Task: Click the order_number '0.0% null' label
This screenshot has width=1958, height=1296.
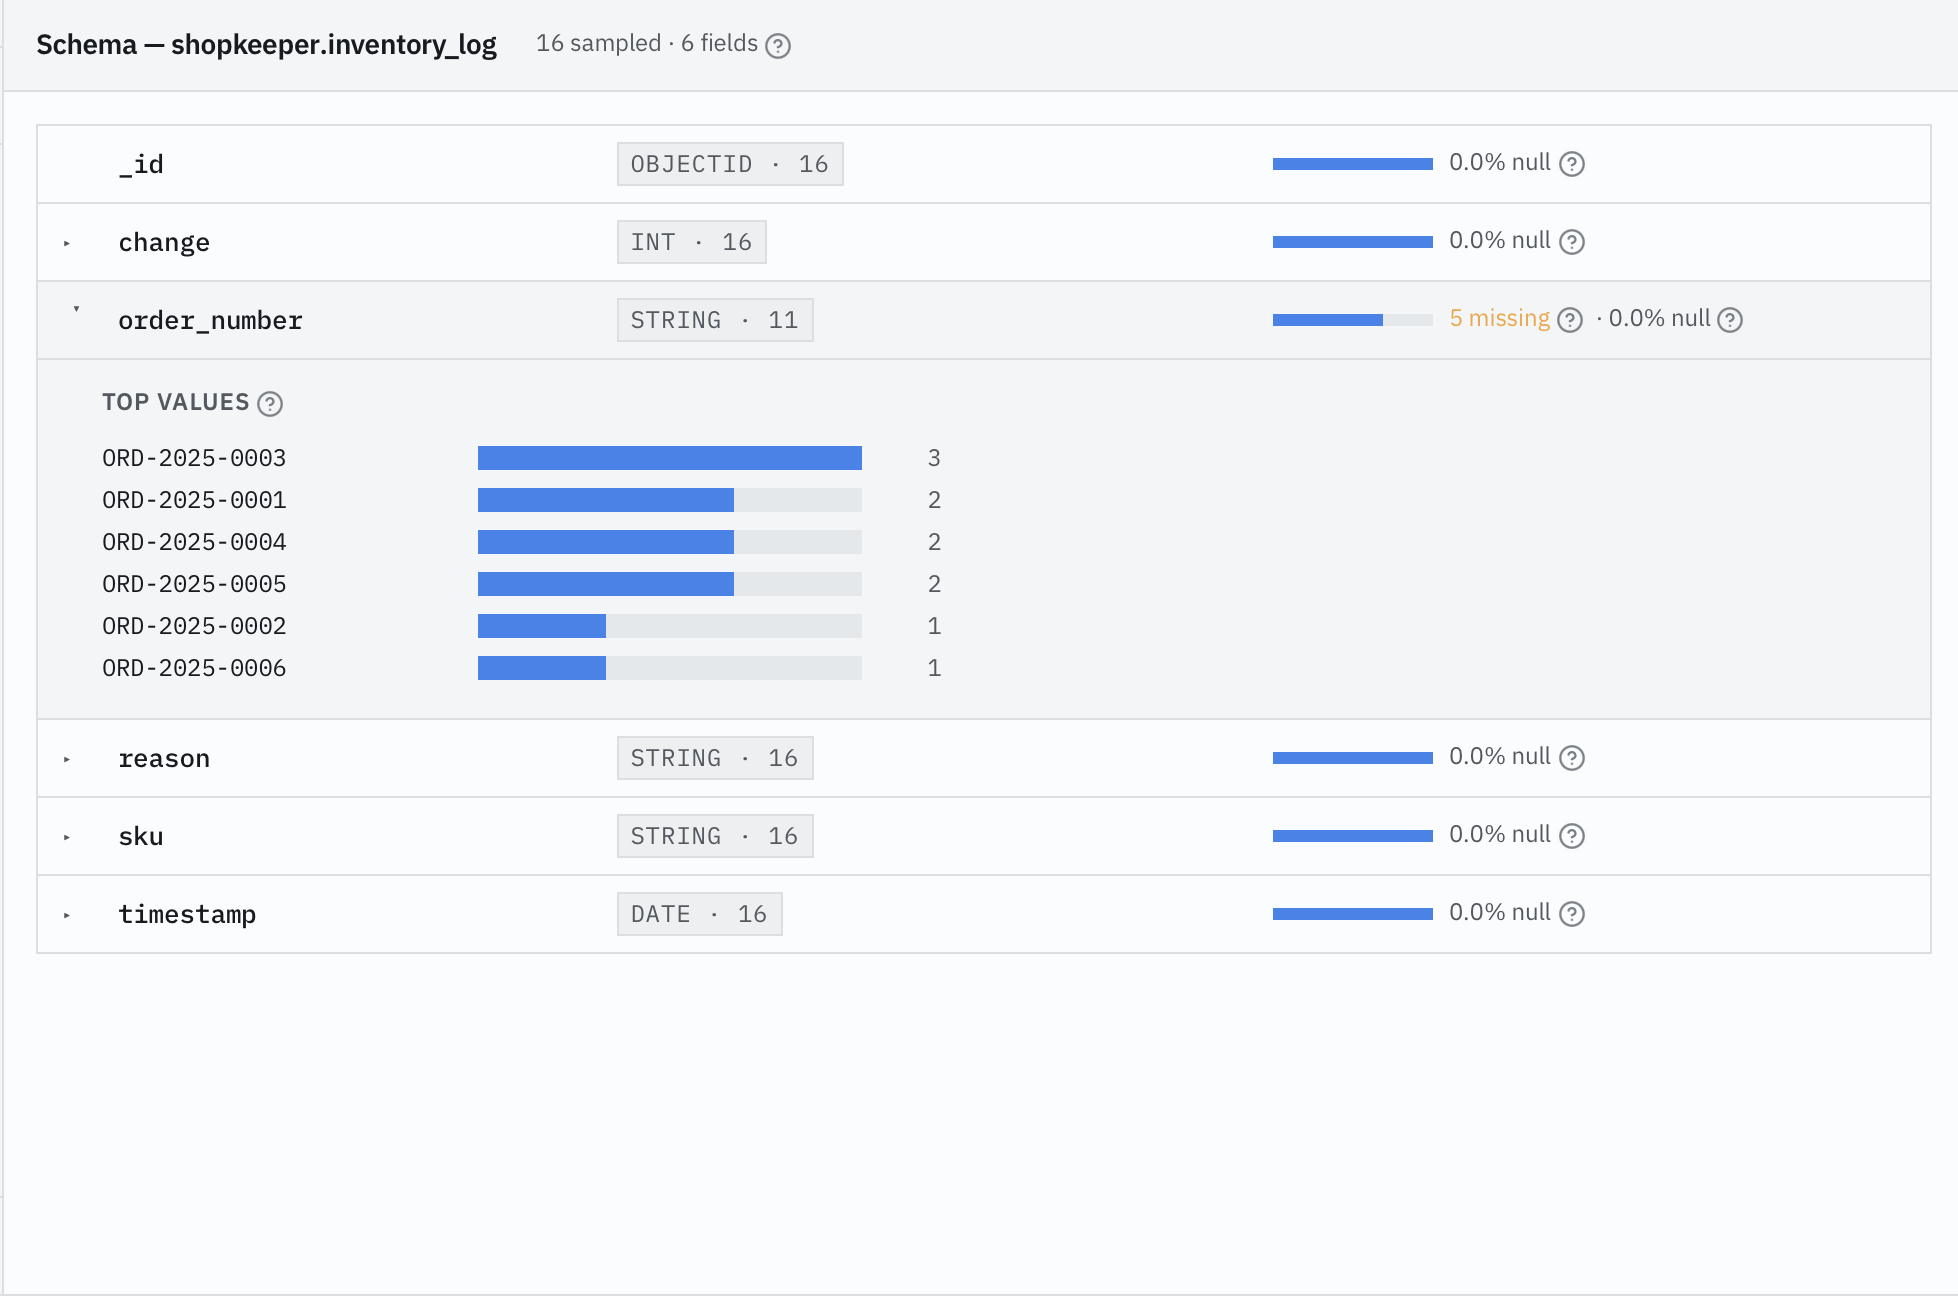Action: [x=1660, y=318]
